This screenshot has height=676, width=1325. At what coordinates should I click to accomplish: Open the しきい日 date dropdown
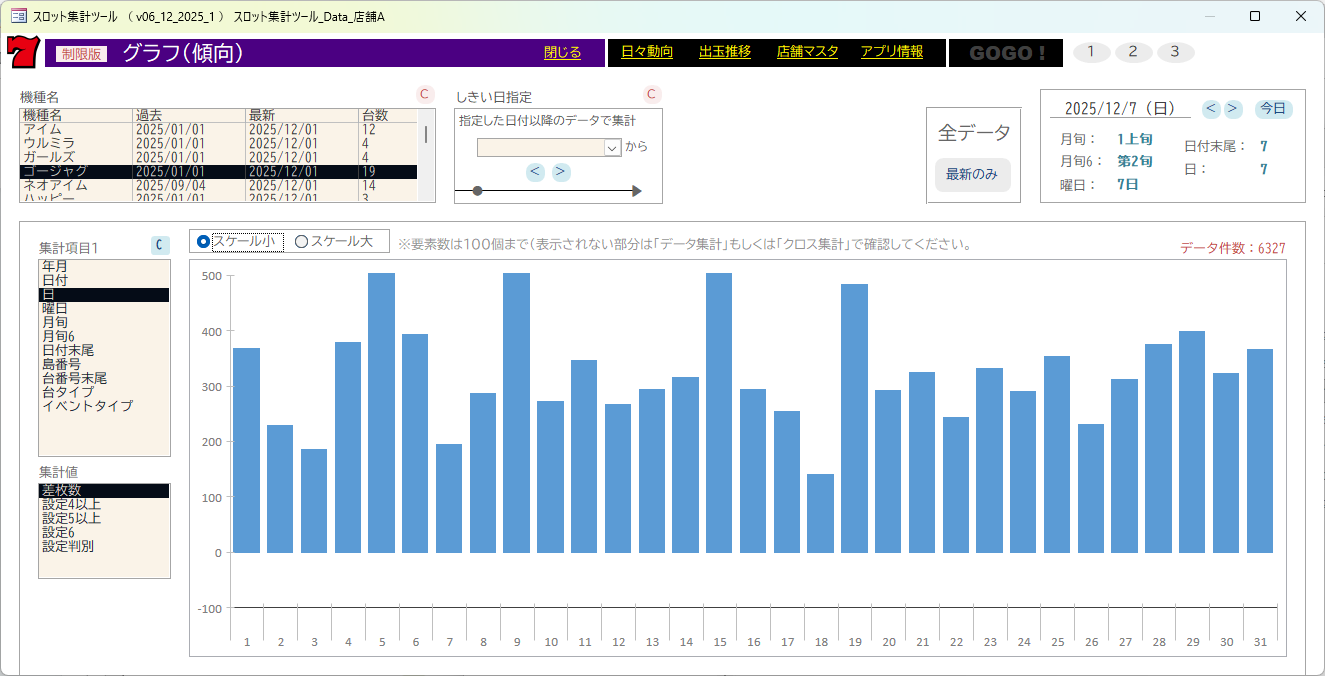pos(613,147)
